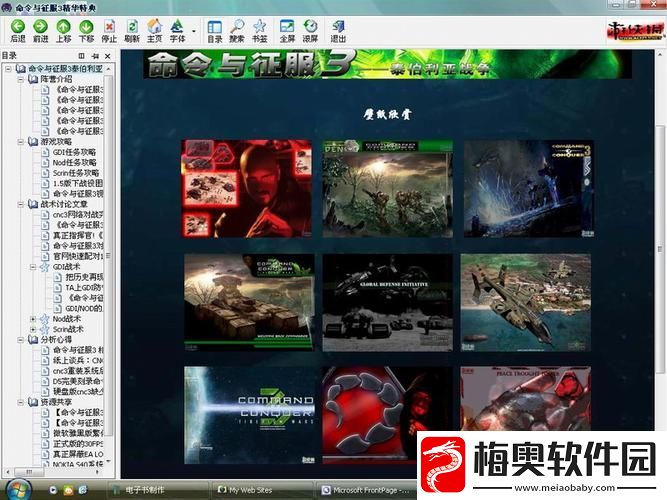667x500 pixels.
Task: Expand the Scrin战术 subtree
Action: point(33,329)
